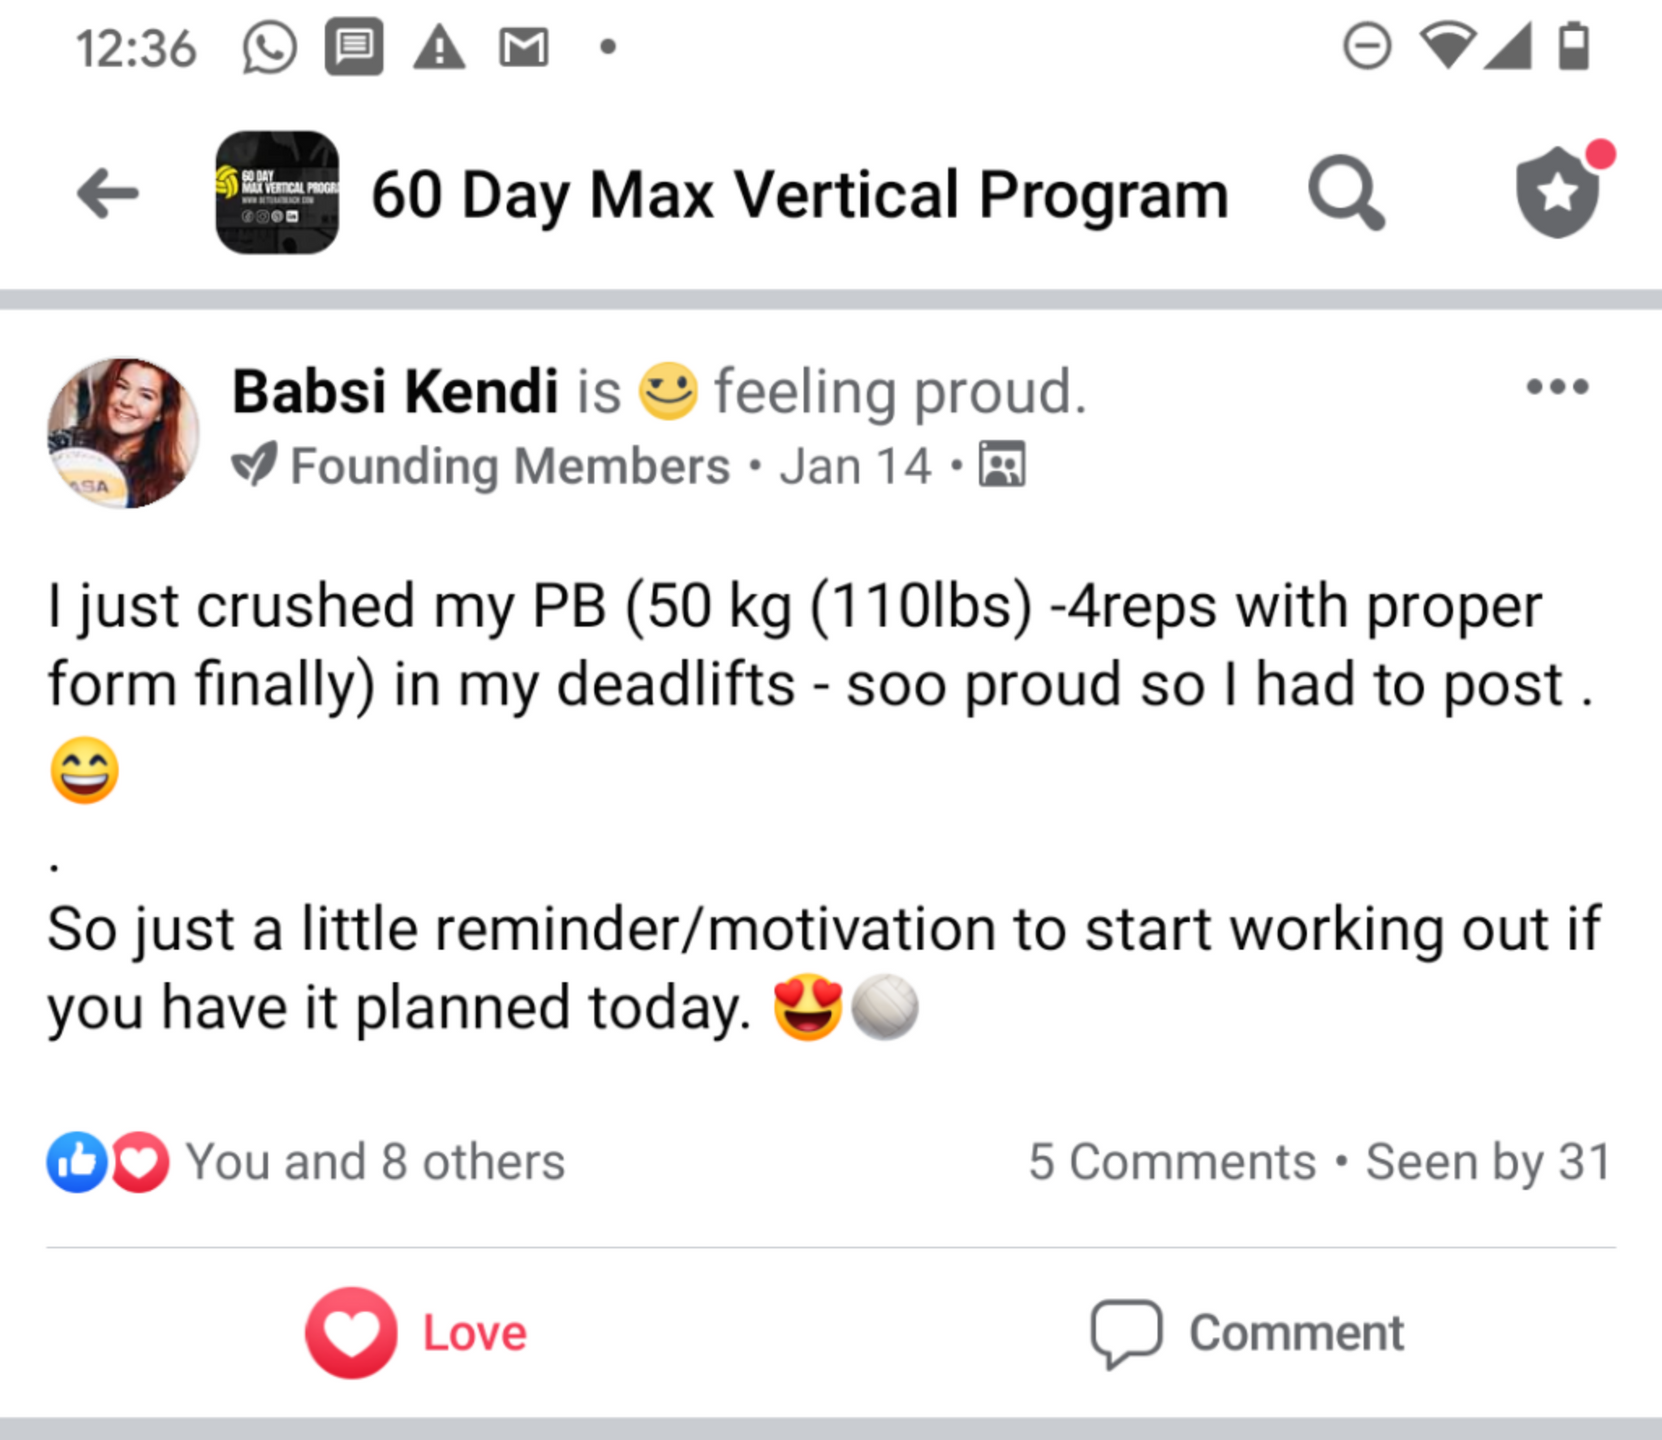Viewport: 1662px width, 1440px height.
Task: Tap the back arrow icon
Action: [x=107, y=193]
